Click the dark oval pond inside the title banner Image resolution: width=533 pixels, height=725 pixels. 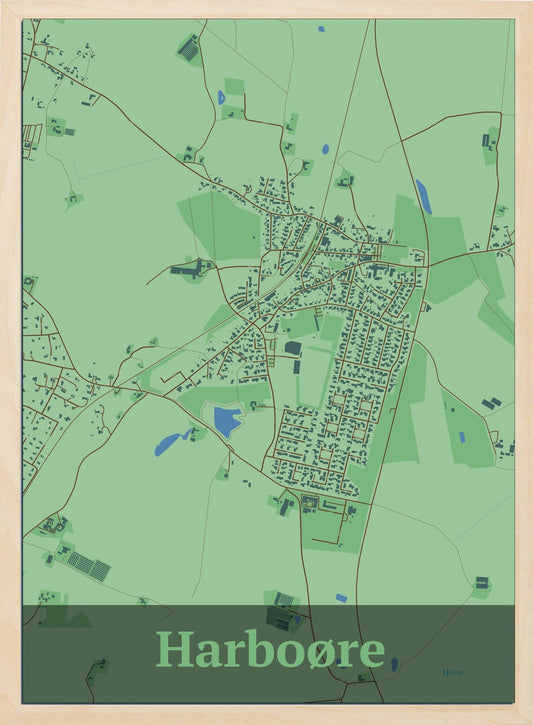pos(394,664)
